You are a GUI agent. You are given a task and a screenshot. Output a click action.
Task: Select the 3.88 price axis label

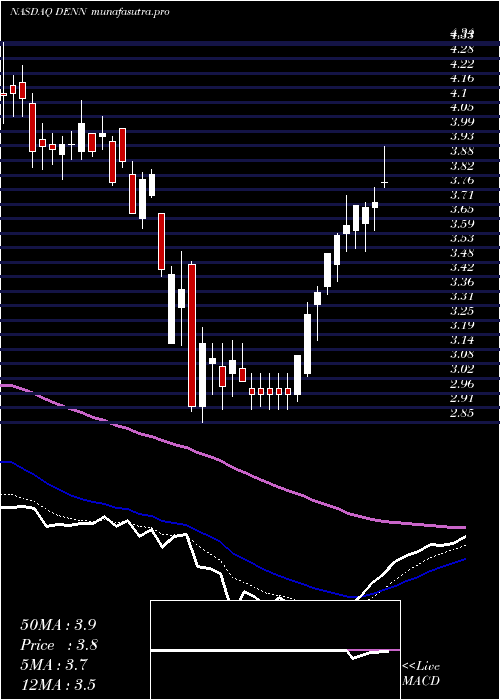[x=462, y=151]
